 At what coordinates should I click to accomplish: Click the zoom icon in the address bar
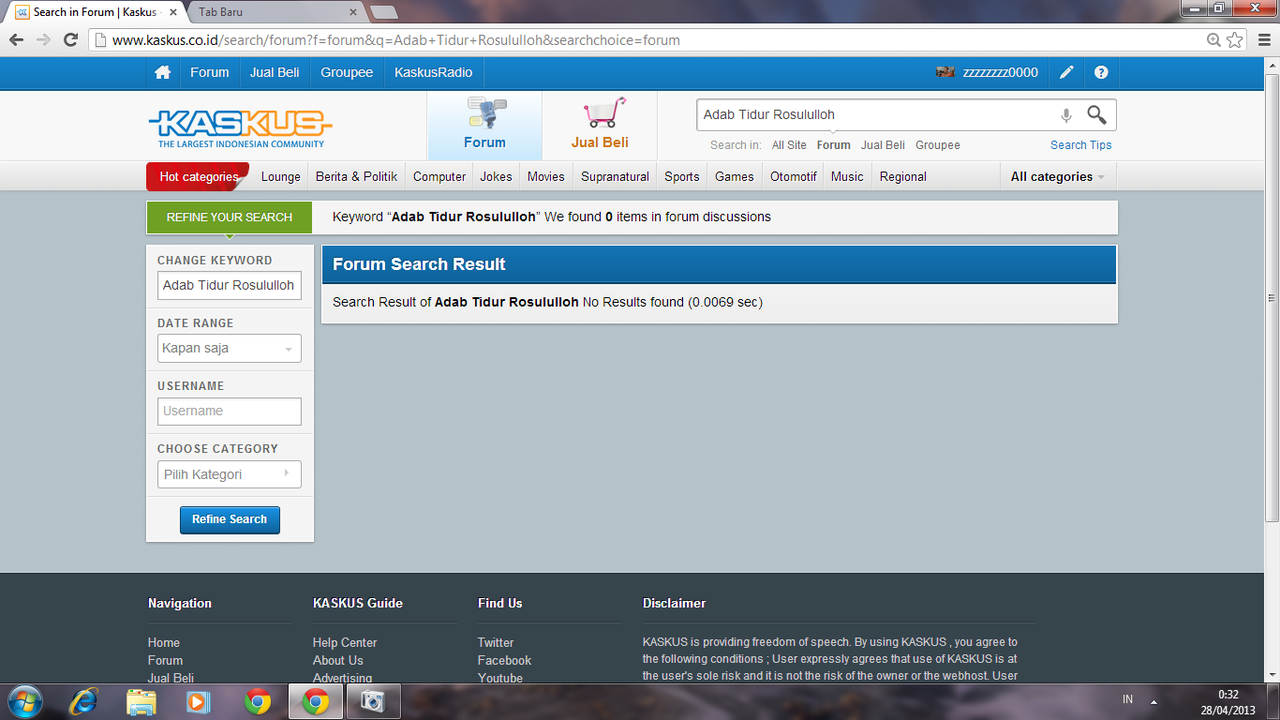pyautogui.click(x=1214, y=40)
